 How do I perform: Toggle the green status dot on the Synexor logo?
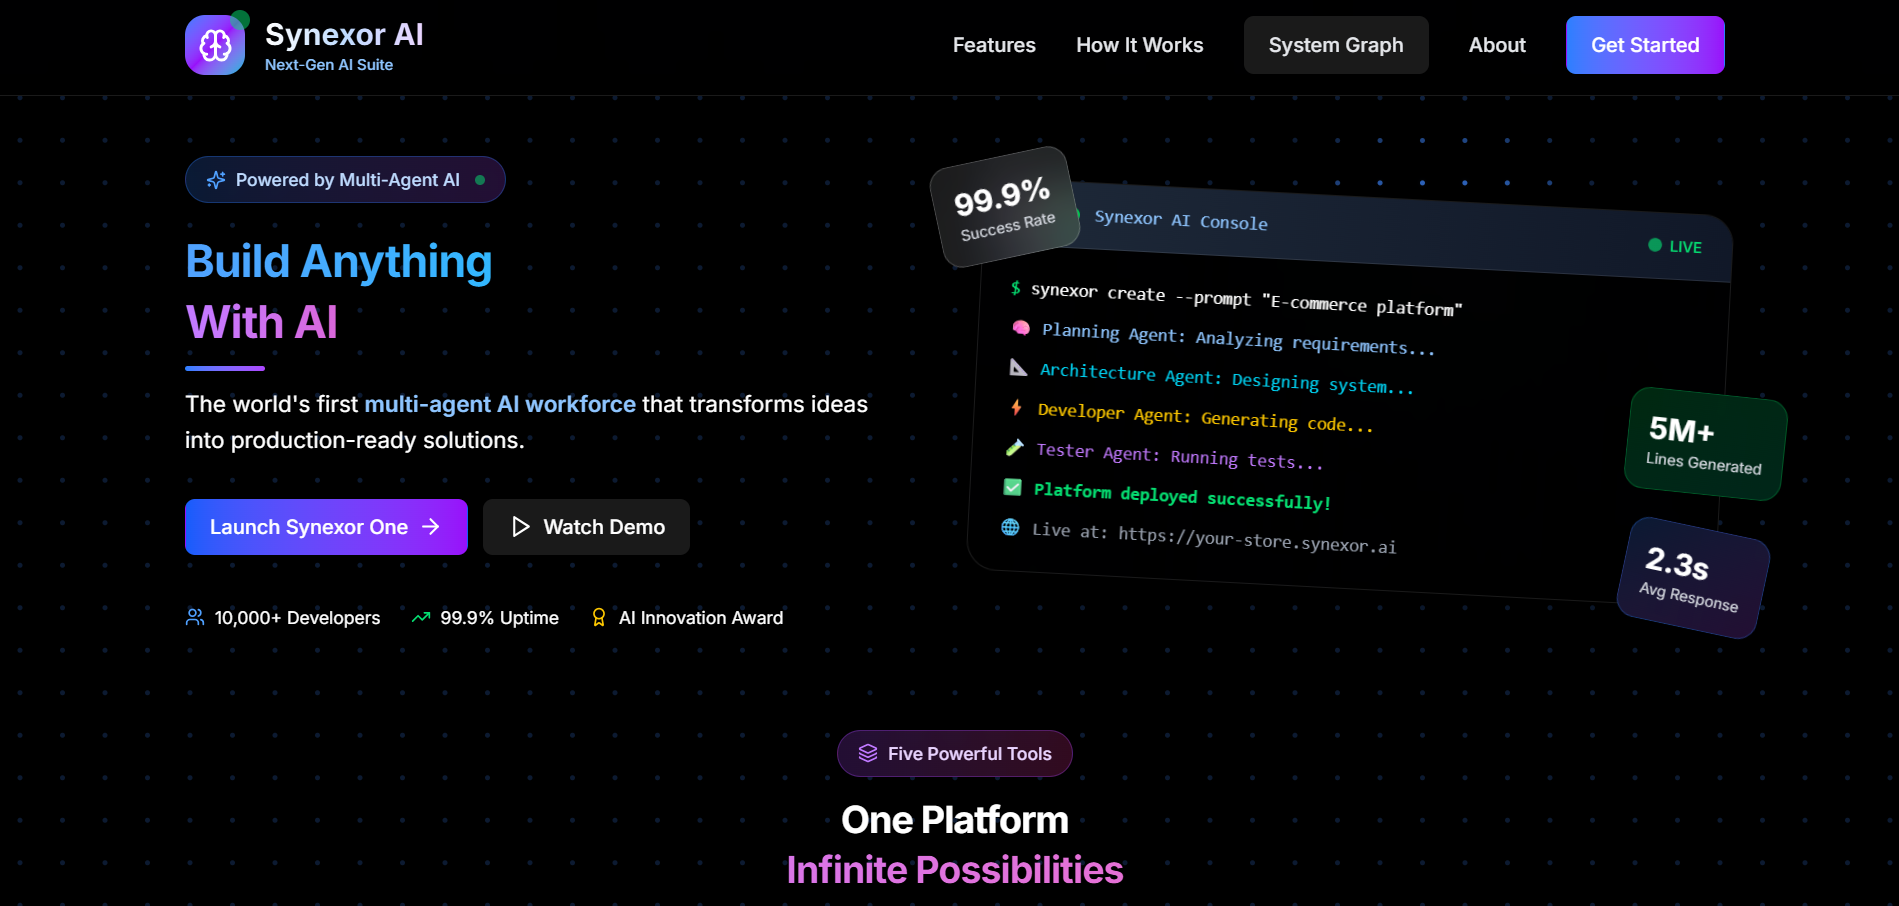point(240,17)
